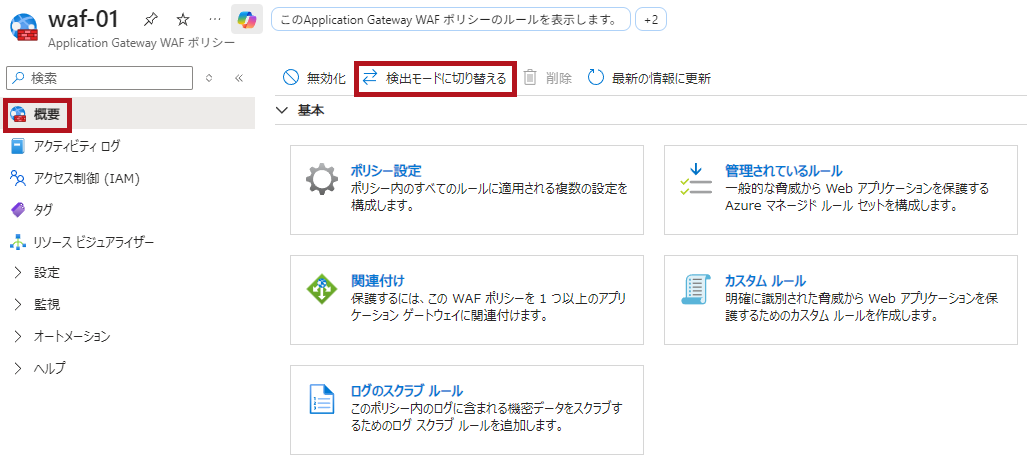Disable the policy with 無効化 button
Viewport: 1027px width, 457px height.
[x=314, y=78]
